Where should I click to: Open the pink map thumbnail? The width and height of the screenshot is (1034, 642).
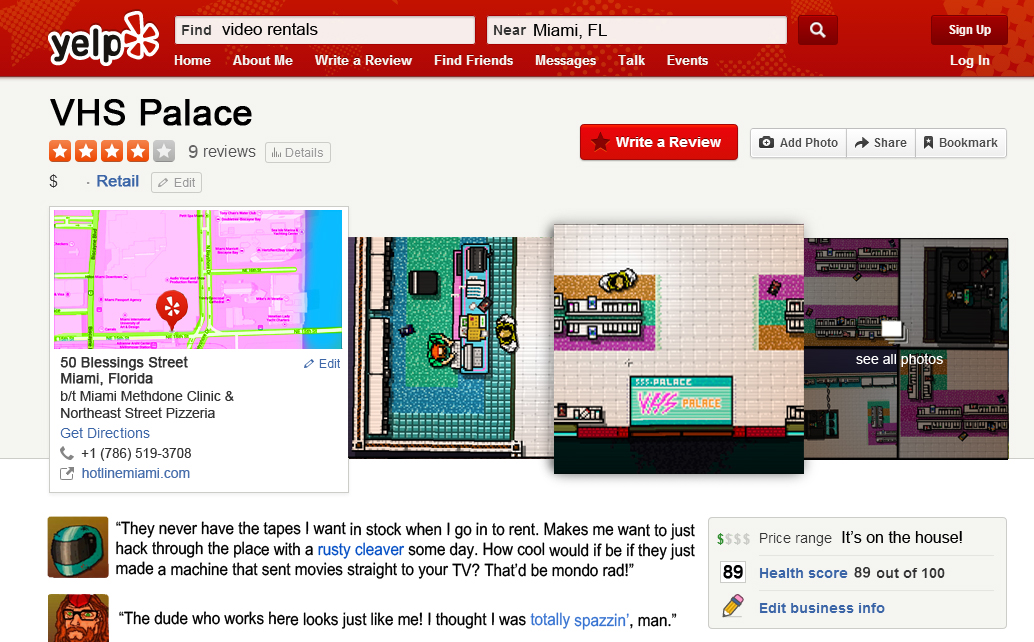pyautogui.click(x=198, y=279)
